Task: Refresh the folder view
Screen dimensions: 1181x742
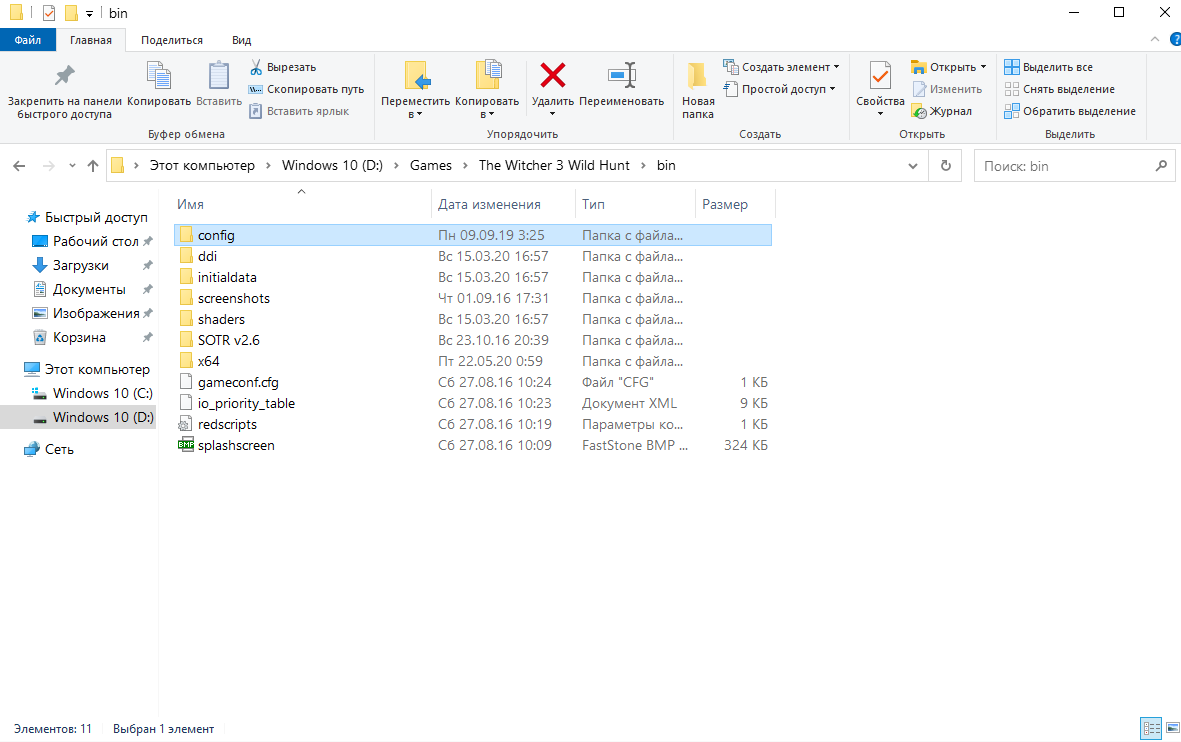Action: click(x=945, y=165)
